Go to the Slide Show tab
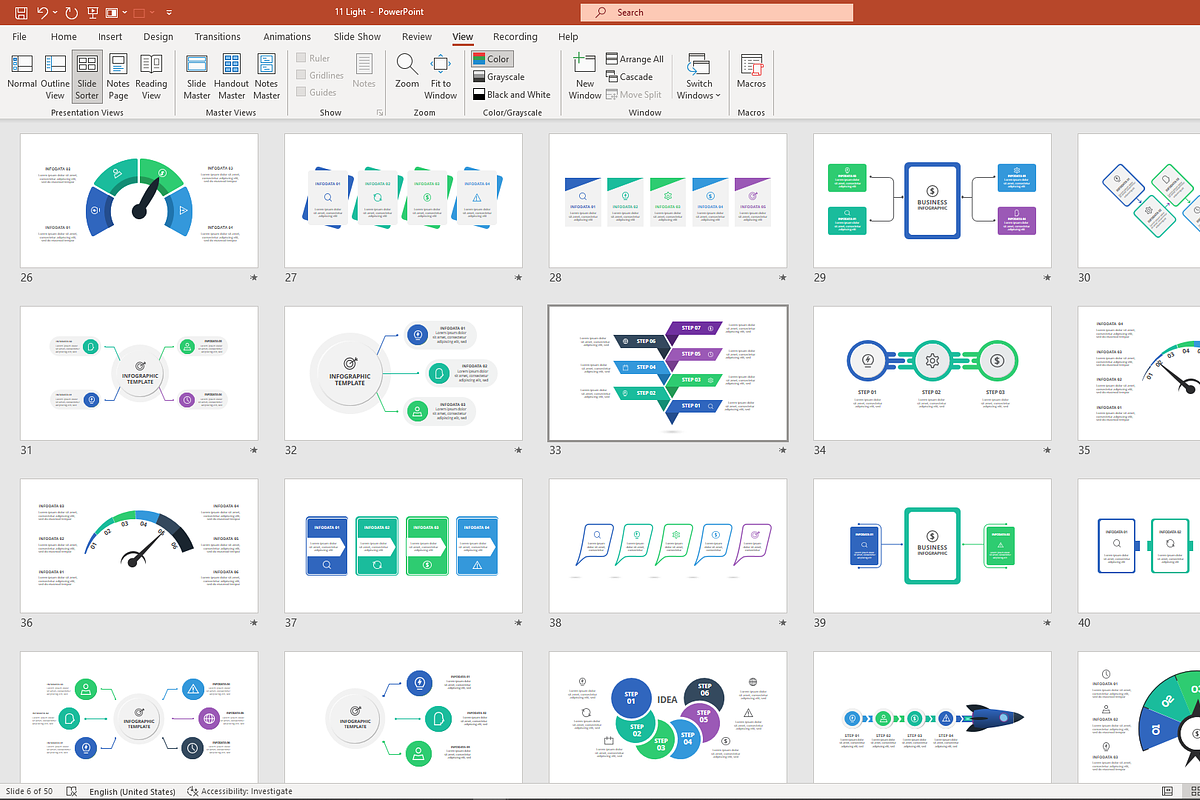 coord(357,37)
